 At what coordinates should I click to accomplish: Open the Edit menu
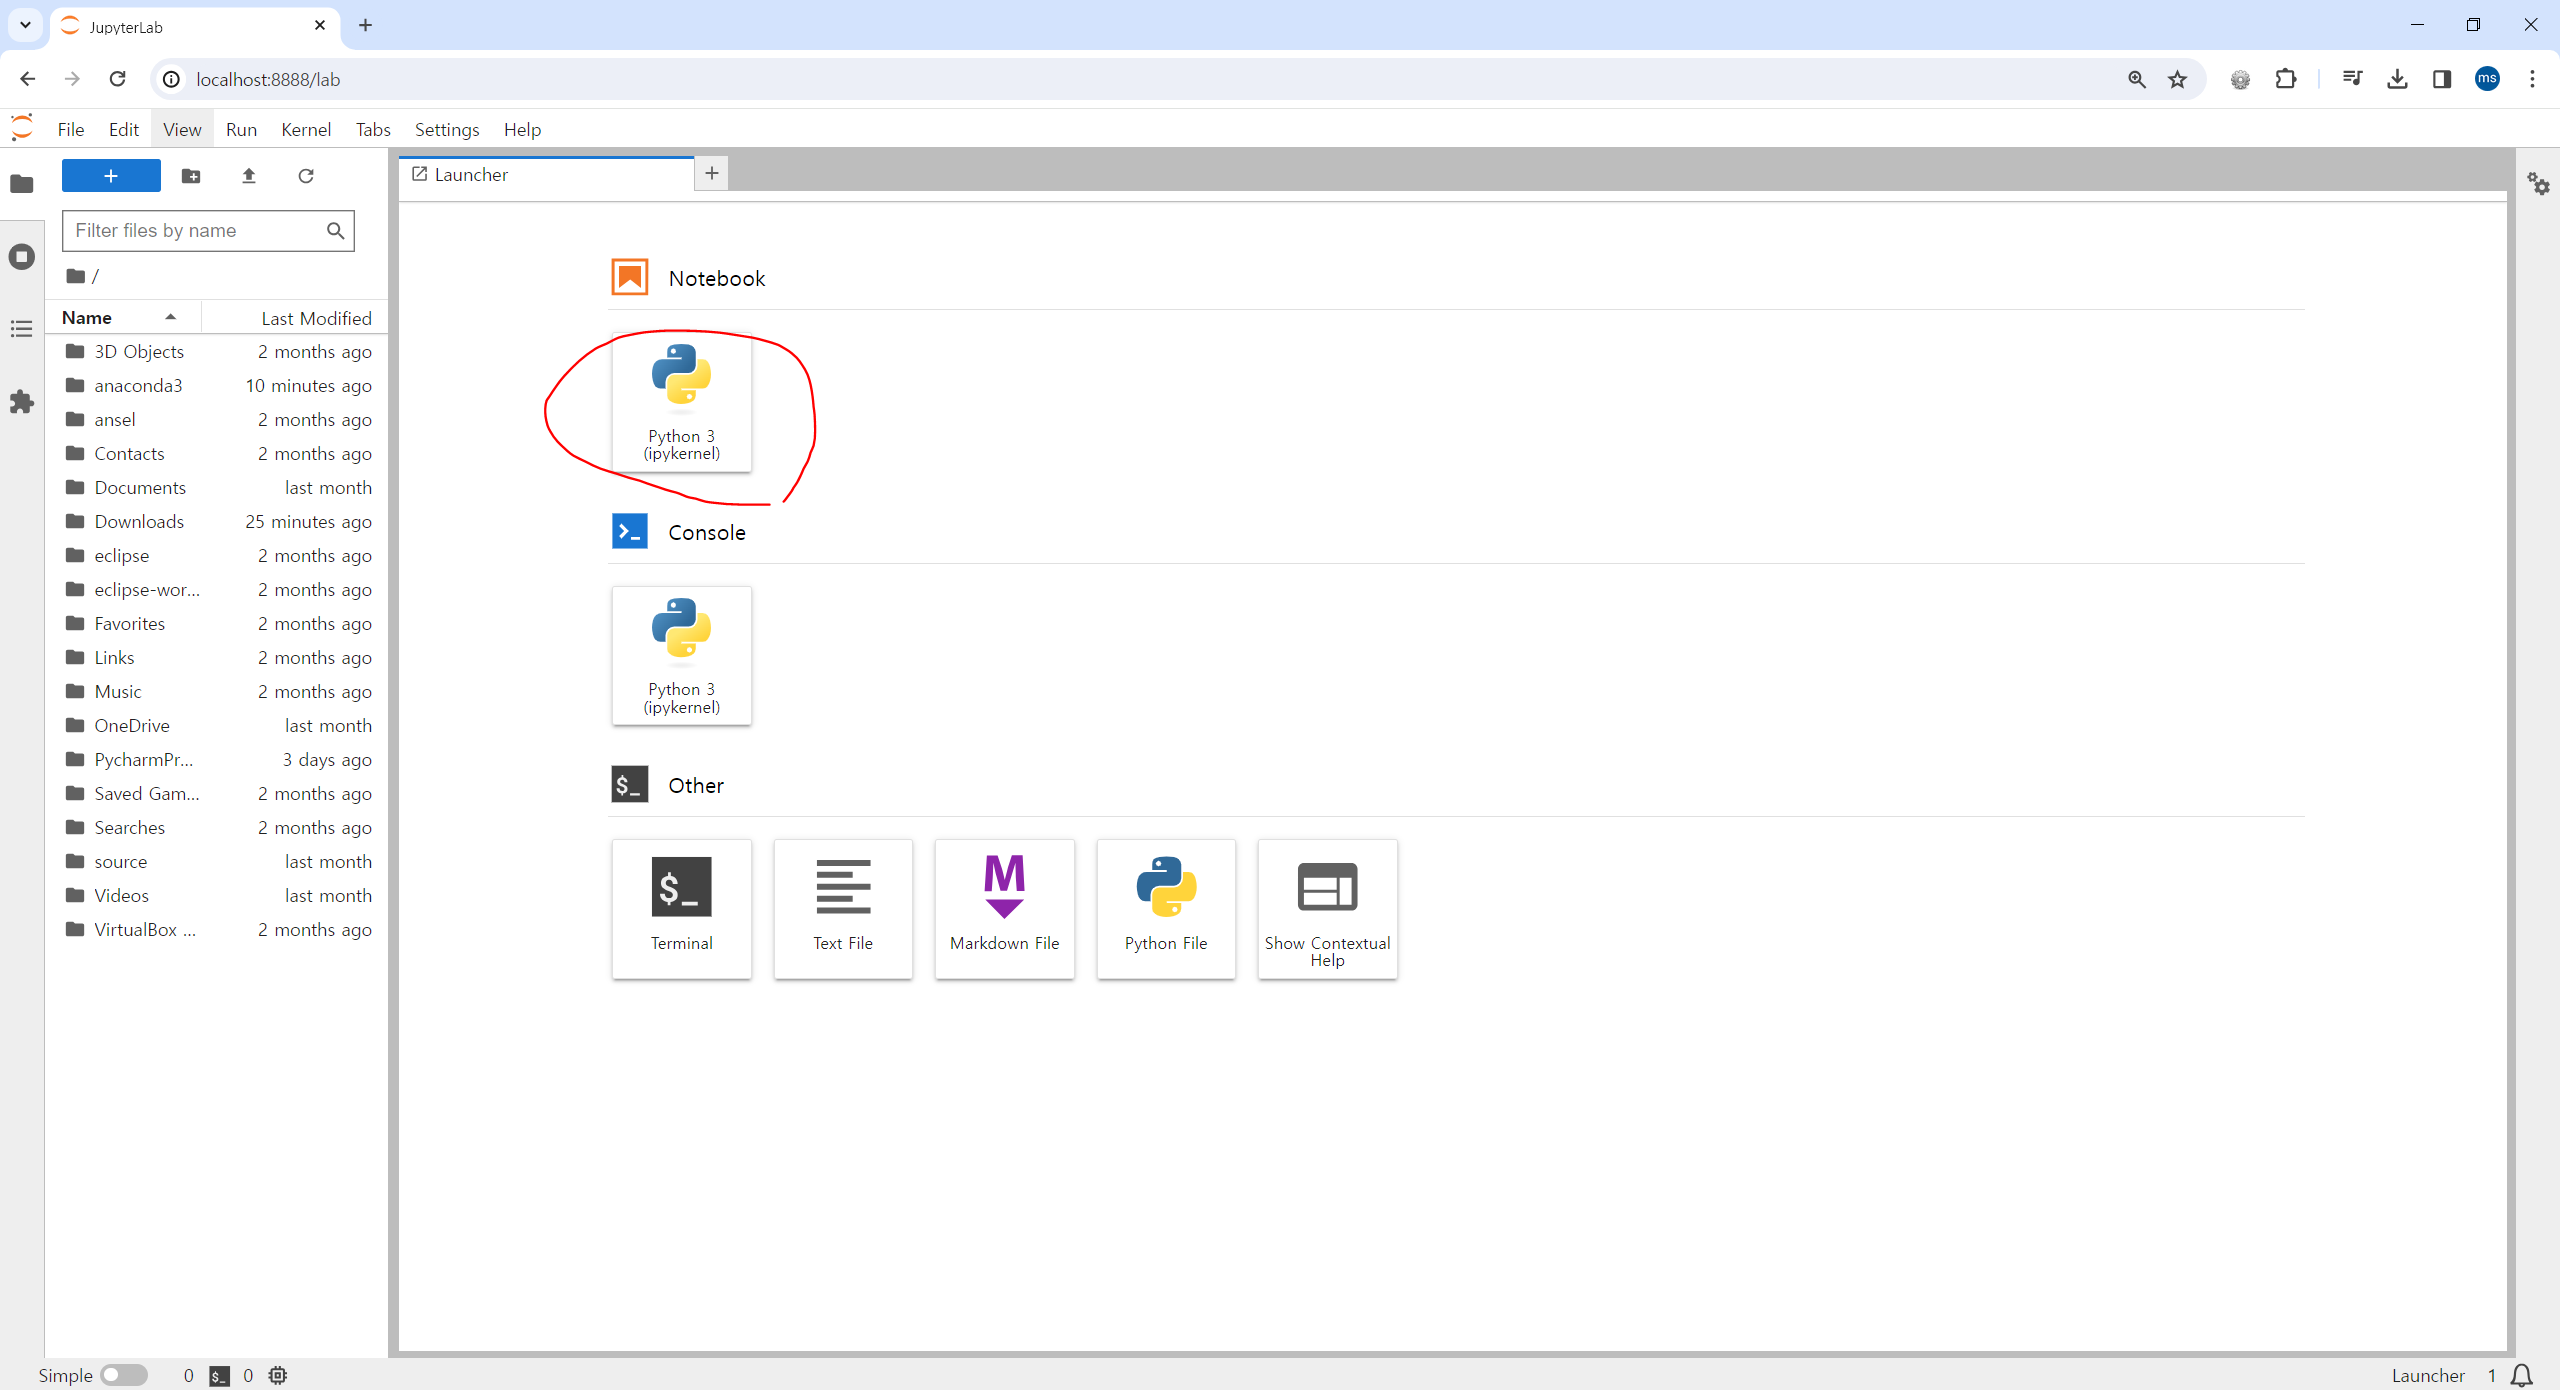(x=124, y=129)
